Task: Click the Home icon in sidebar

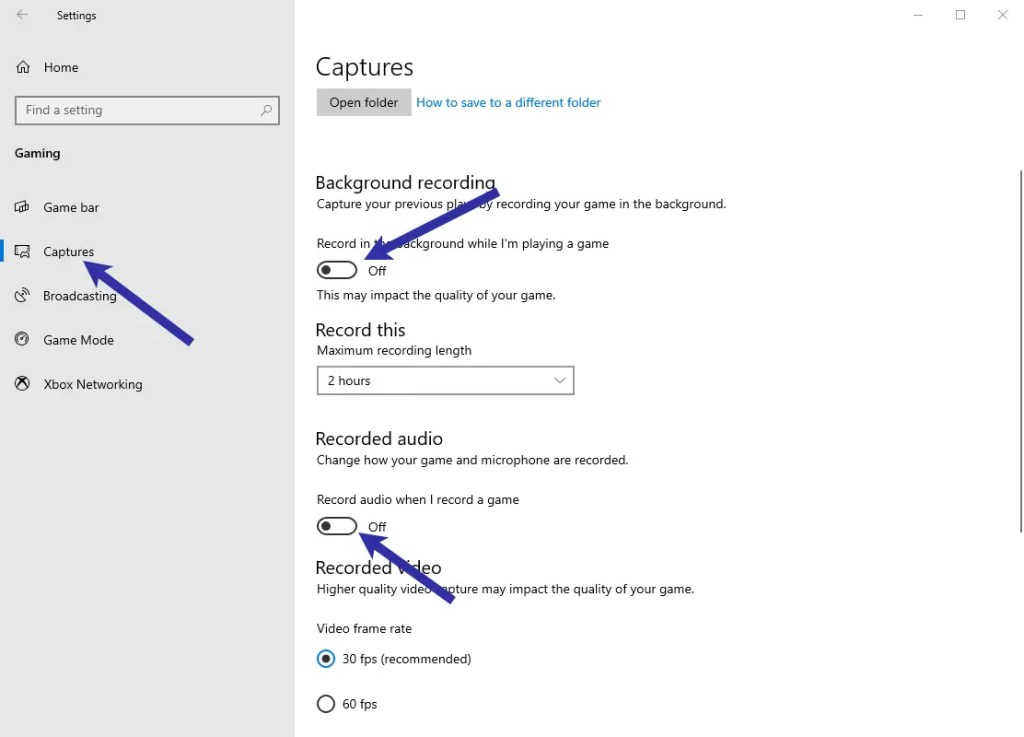Action: coord(23,67)
